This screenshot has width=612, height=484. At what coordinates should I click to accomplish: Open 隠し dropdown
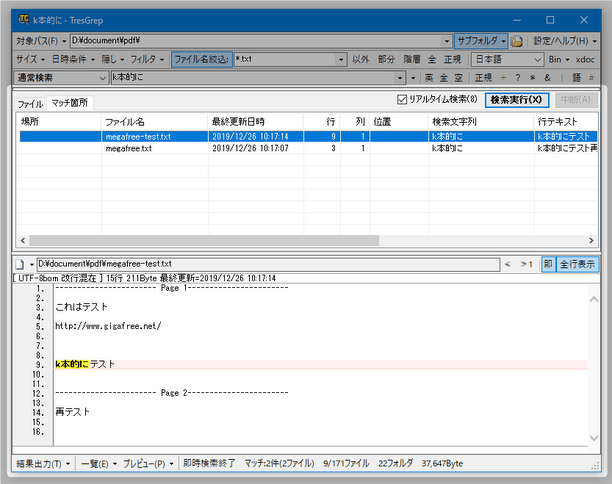[x=113, y=59]
